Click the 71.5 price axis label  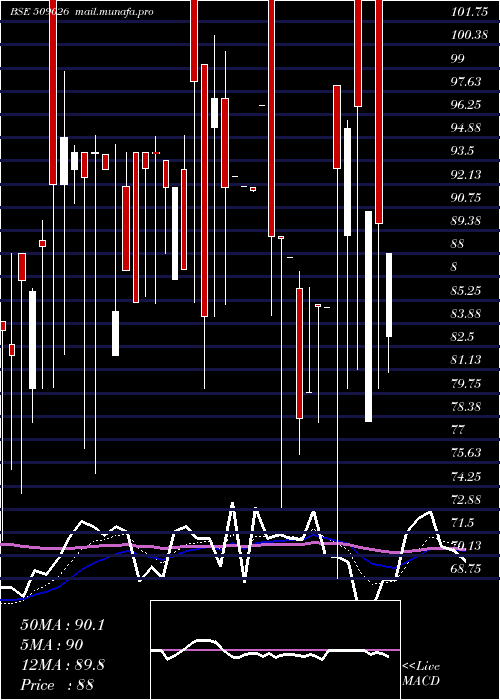[462, 522]
